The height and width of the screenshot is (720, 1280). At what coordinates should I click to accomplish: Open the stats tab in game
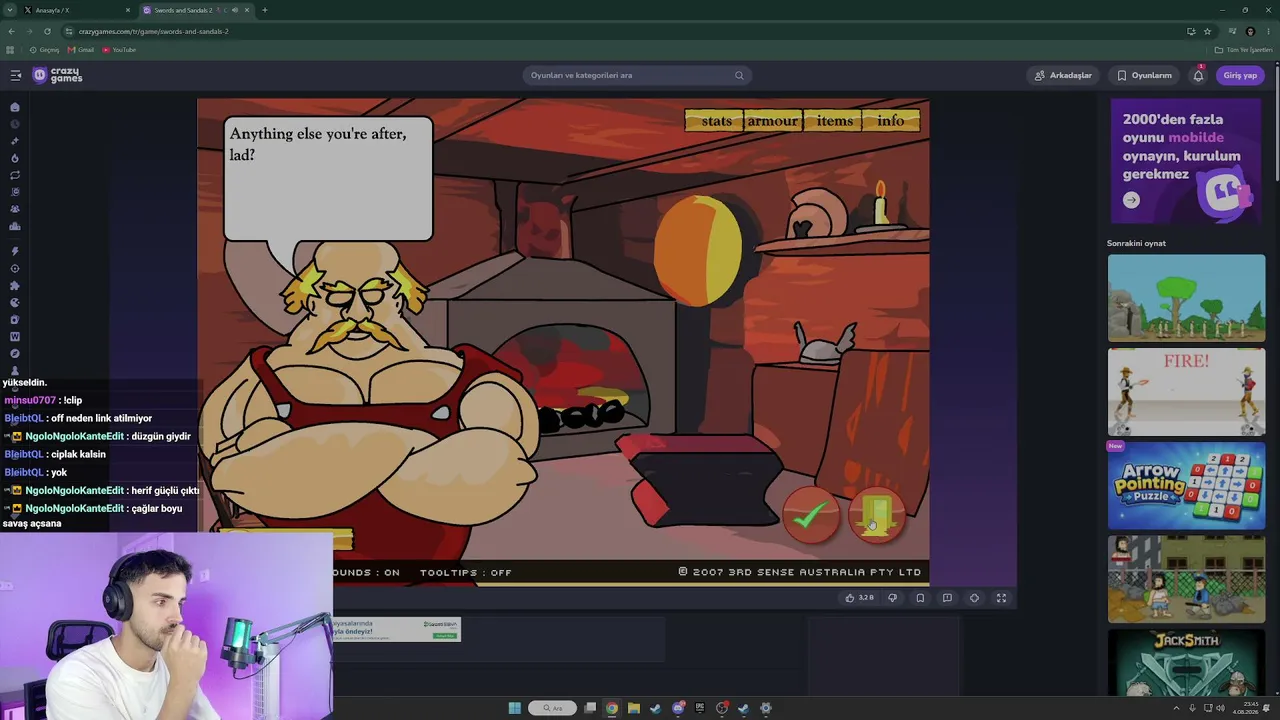tap(716, 121)
